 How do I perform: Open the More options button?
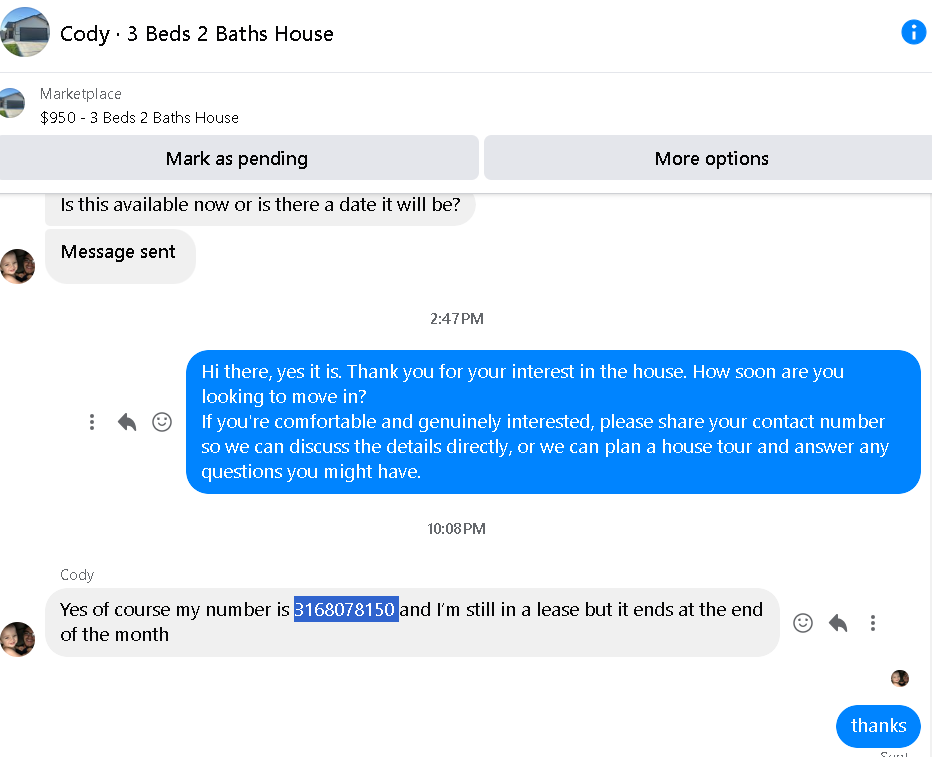709,158
